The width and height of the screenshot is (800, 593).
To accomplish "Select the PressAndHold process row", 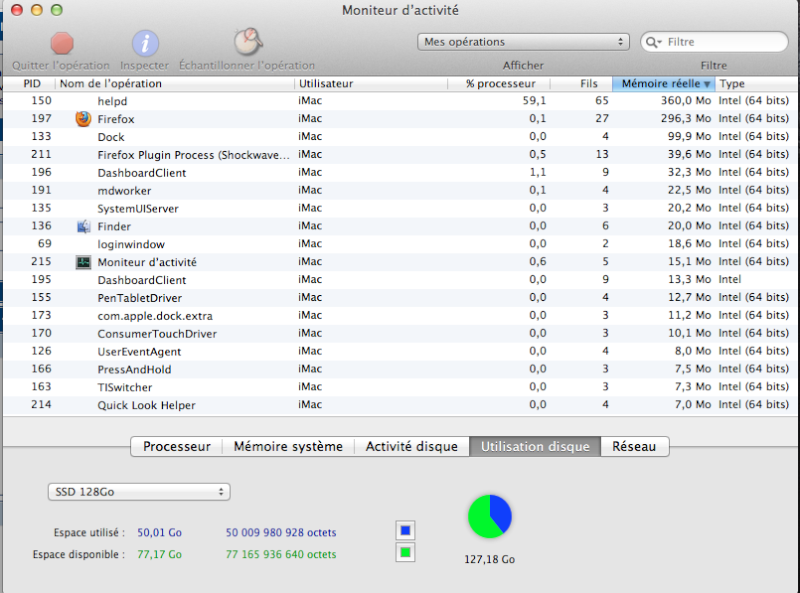I will pos(401,369).
